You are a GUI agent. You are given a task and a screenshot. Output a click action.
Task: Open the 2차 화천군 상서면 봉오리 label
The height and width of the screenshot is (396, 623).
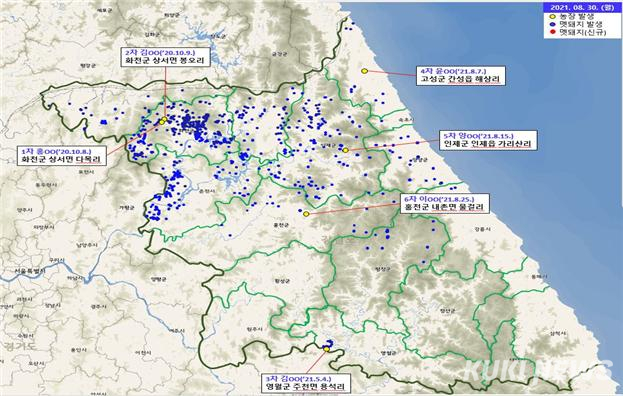point(165,57)
